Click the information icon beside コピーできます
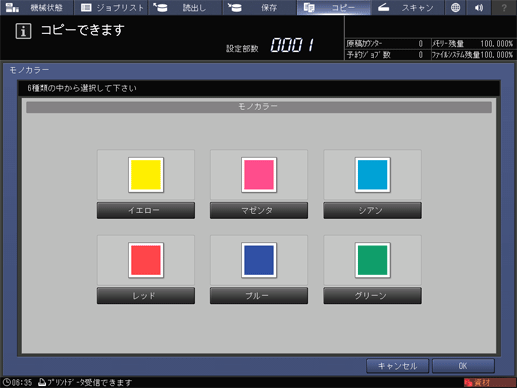This screenshot has height=388, width=517. [x=23, y=31]
